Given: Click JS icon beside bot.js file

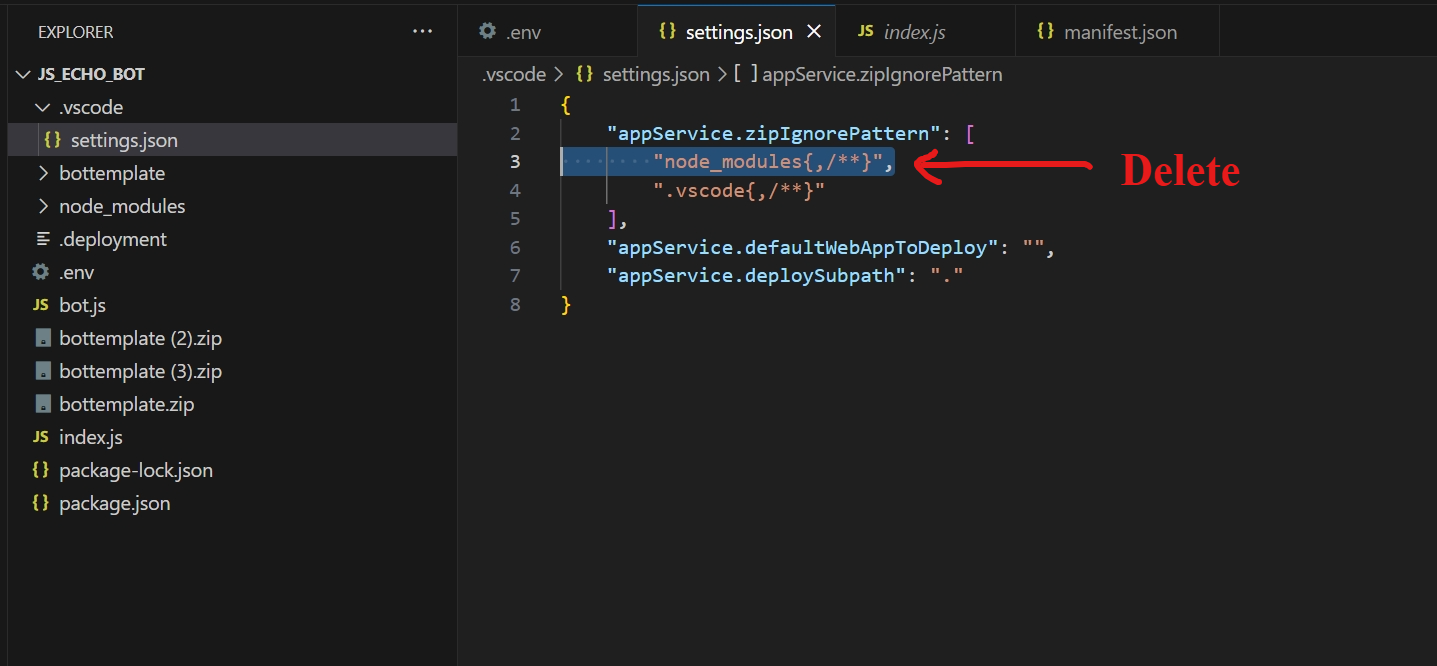Looking at the screenshot, I should [x=41, y=305].
